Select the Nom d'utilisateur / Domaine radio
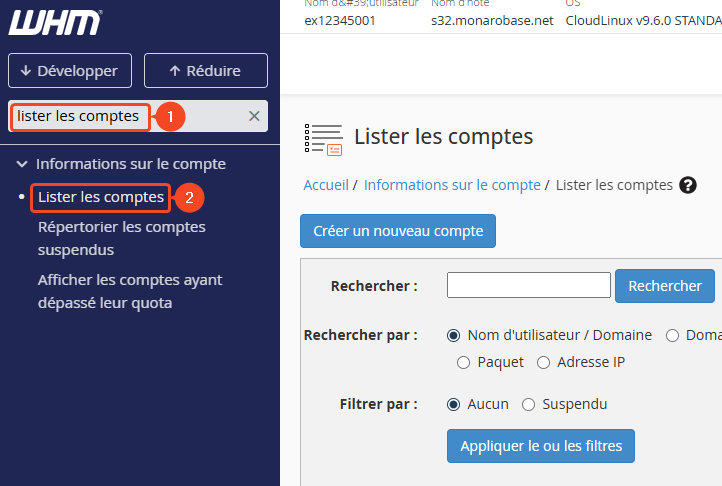This screenshot has width=722, height=486. coord(454,336)
